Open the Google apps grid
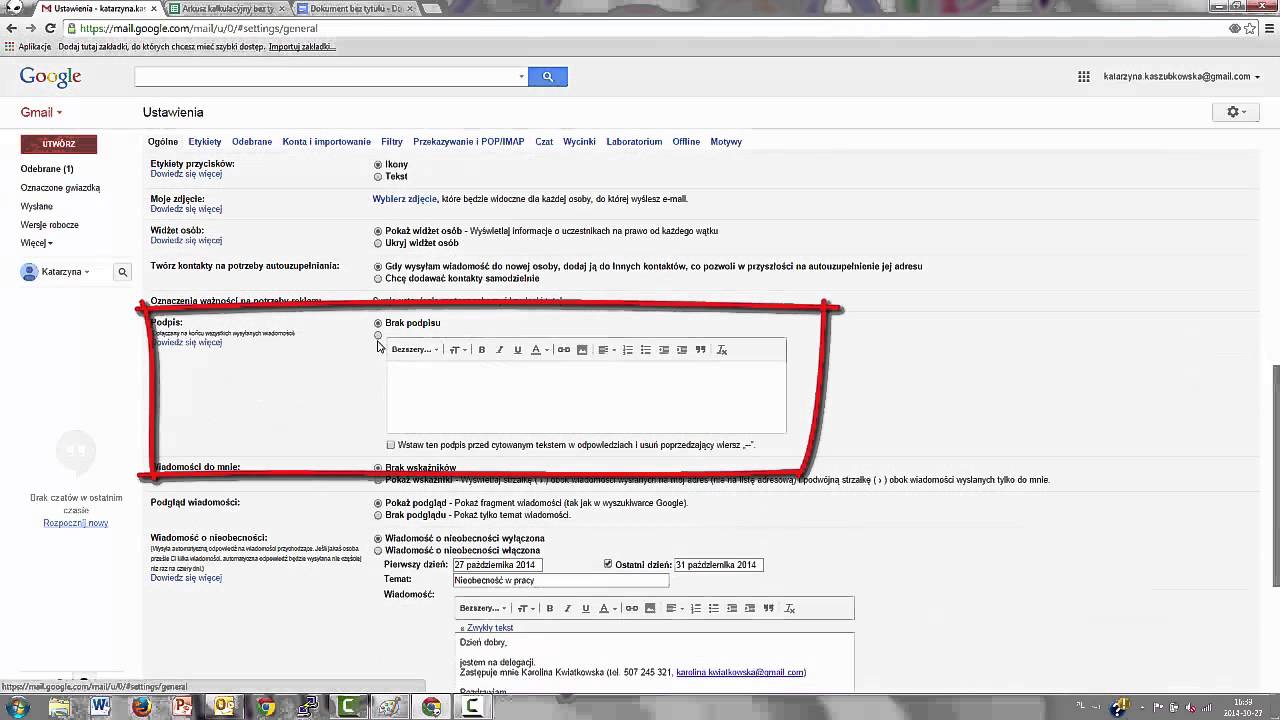 point(1084,76)
